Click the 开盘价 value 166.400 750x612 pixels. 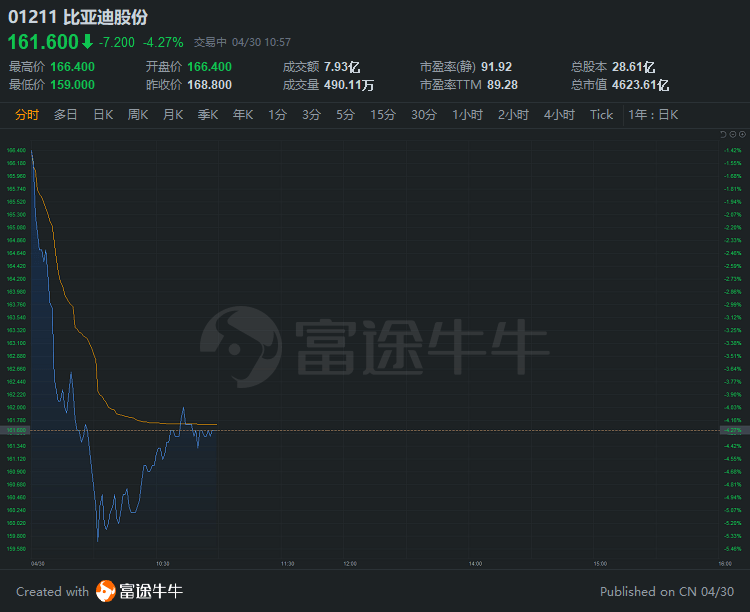point(210,67)
